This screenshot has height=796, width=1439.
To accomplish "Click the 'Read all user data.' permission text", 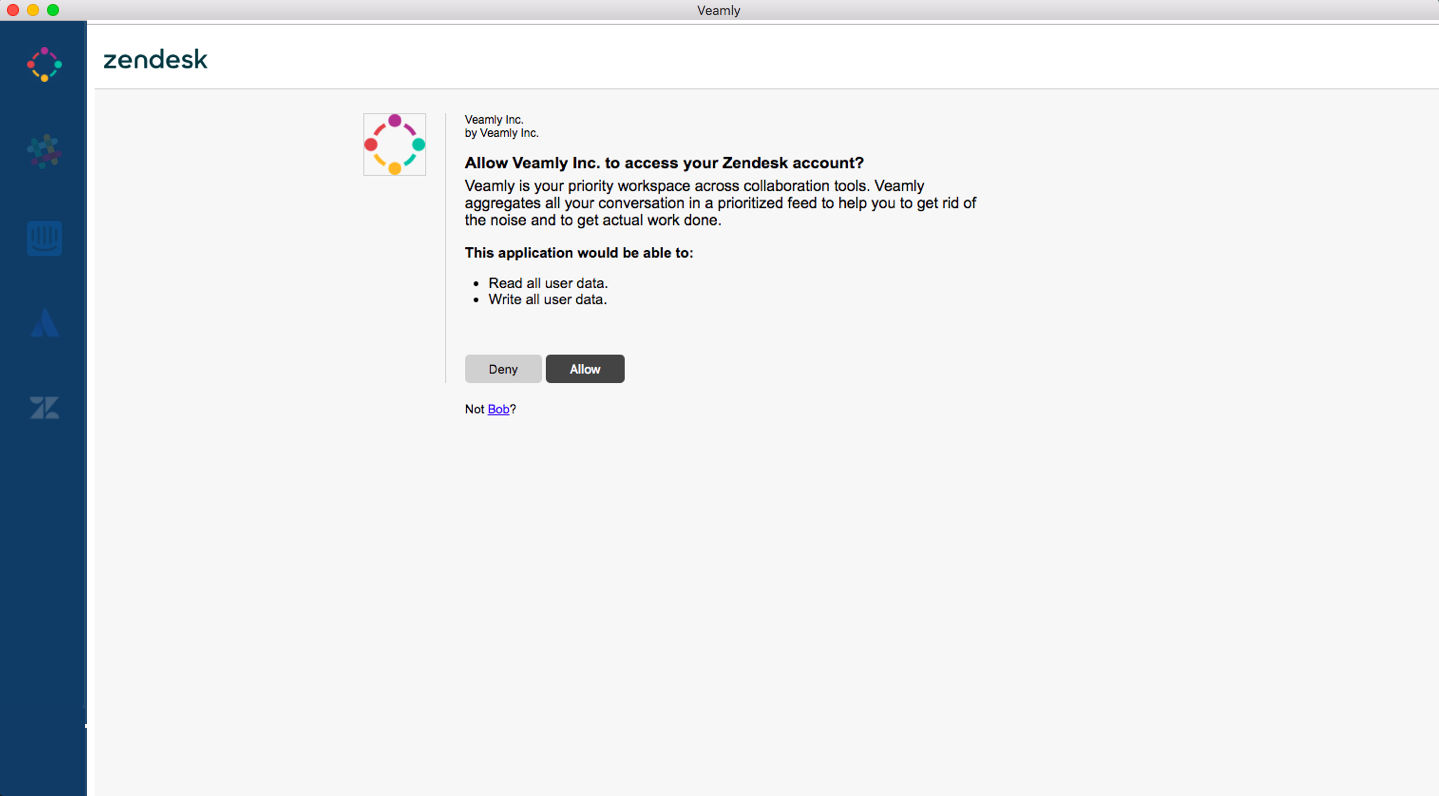I will pos(548,283).
